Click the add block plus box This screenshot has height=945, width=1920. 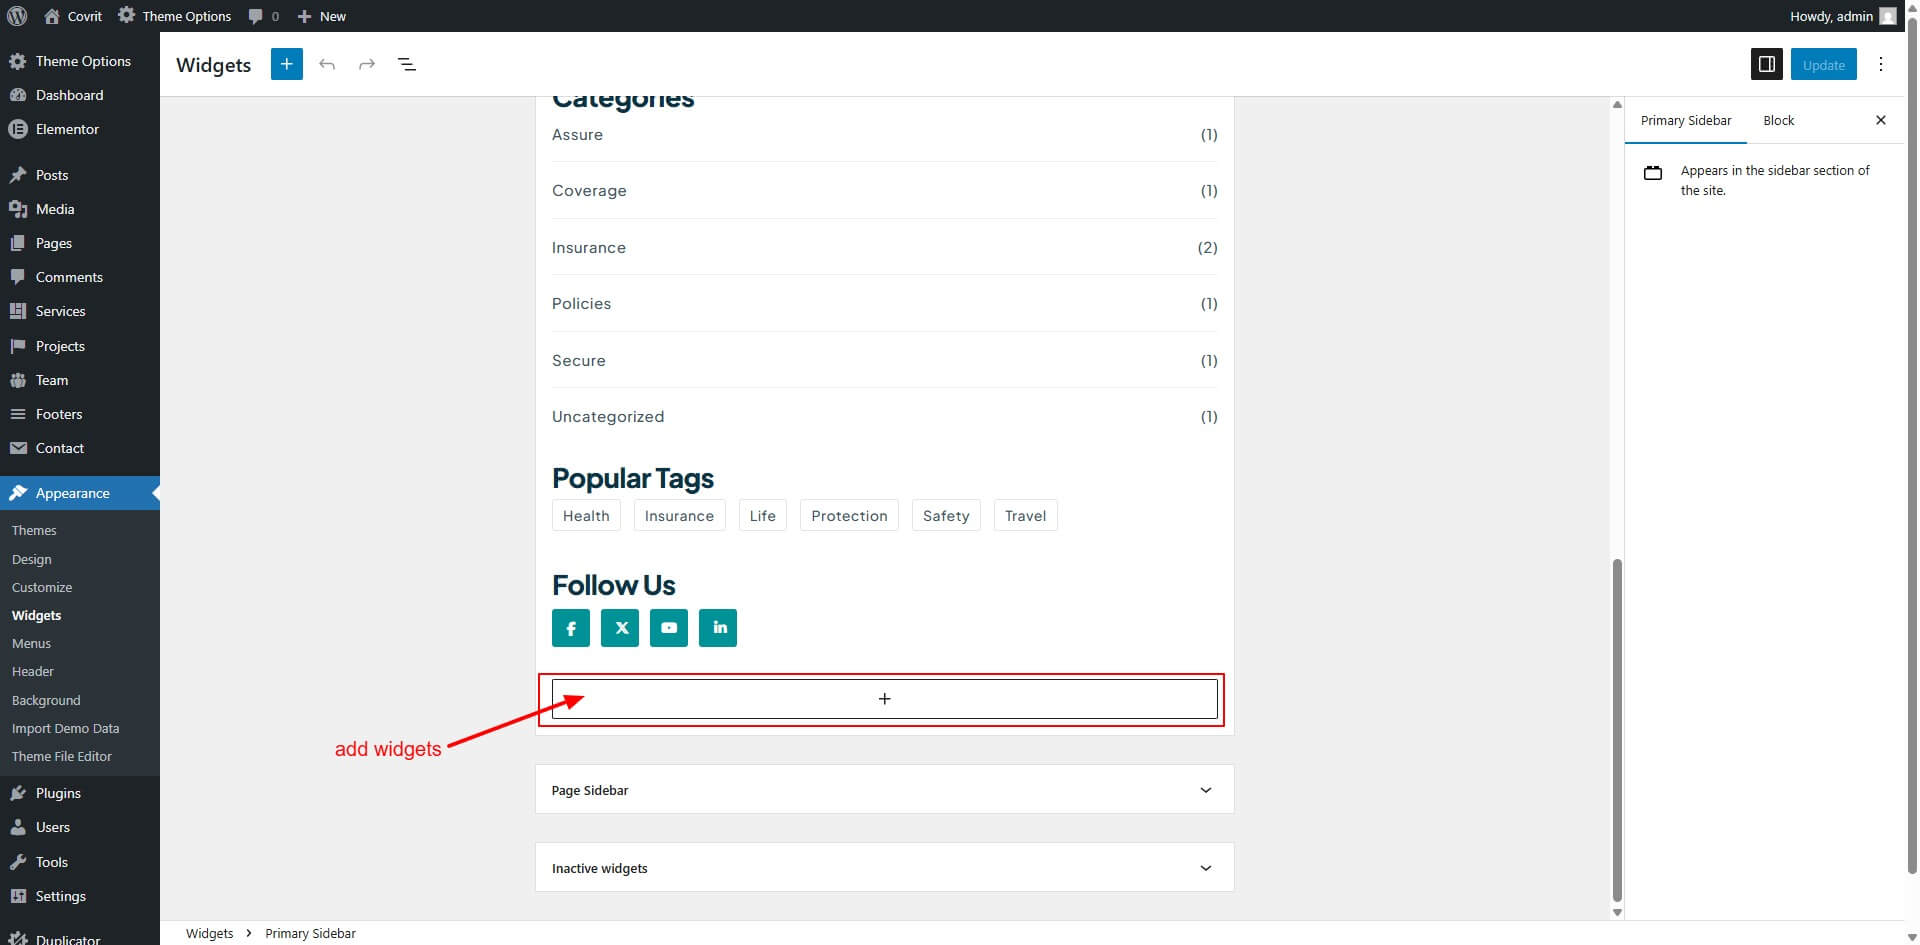tap(884, 699)
